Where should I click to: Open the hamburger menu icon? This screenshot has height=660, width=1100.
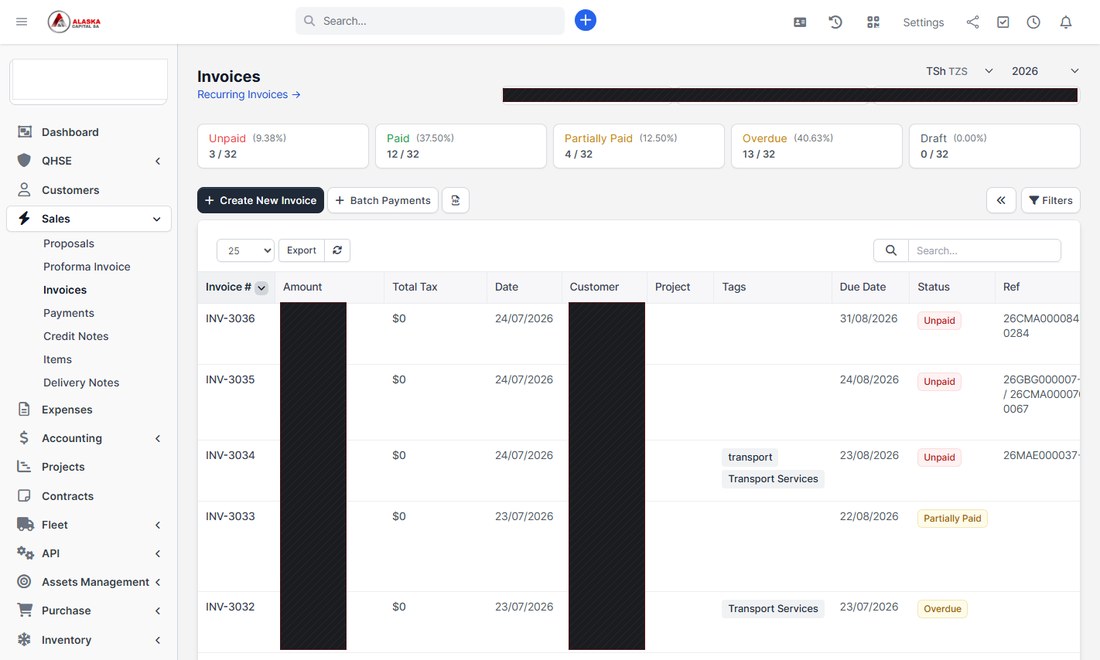coord(22,22)
